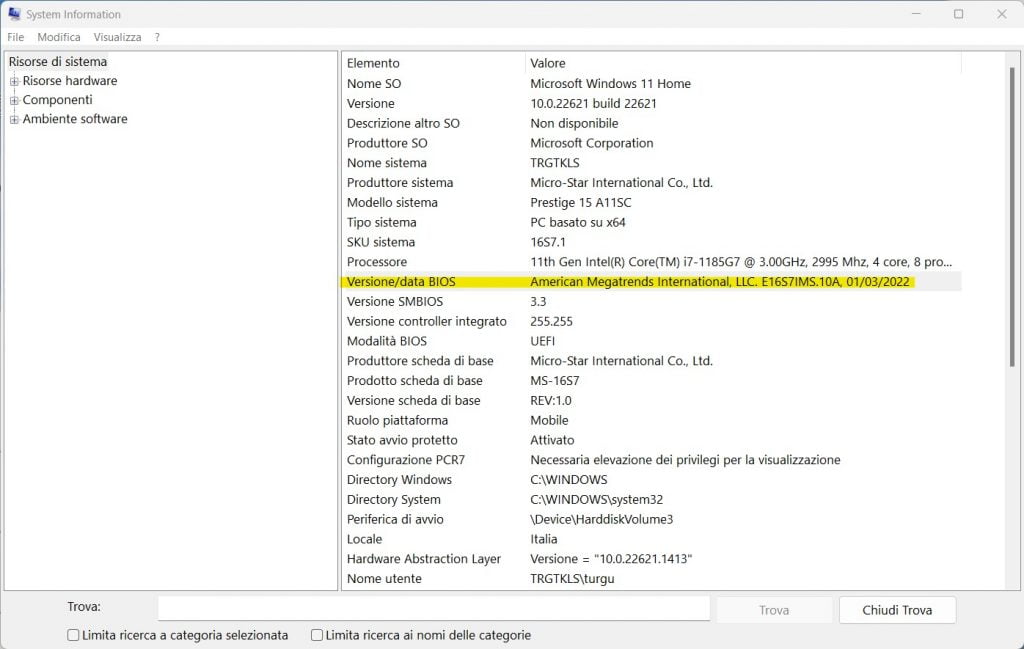The height and width of the screenshot is (649, 1024).
Task: Open the File menu
Action: pos(15,37)
